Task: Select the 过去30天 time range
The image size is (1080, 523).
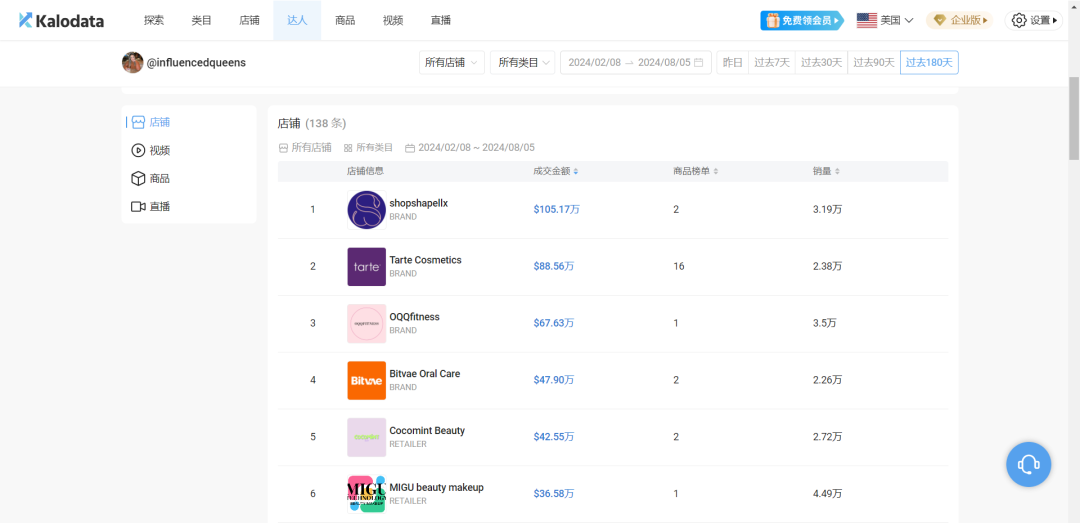Action: pos(823,63)
